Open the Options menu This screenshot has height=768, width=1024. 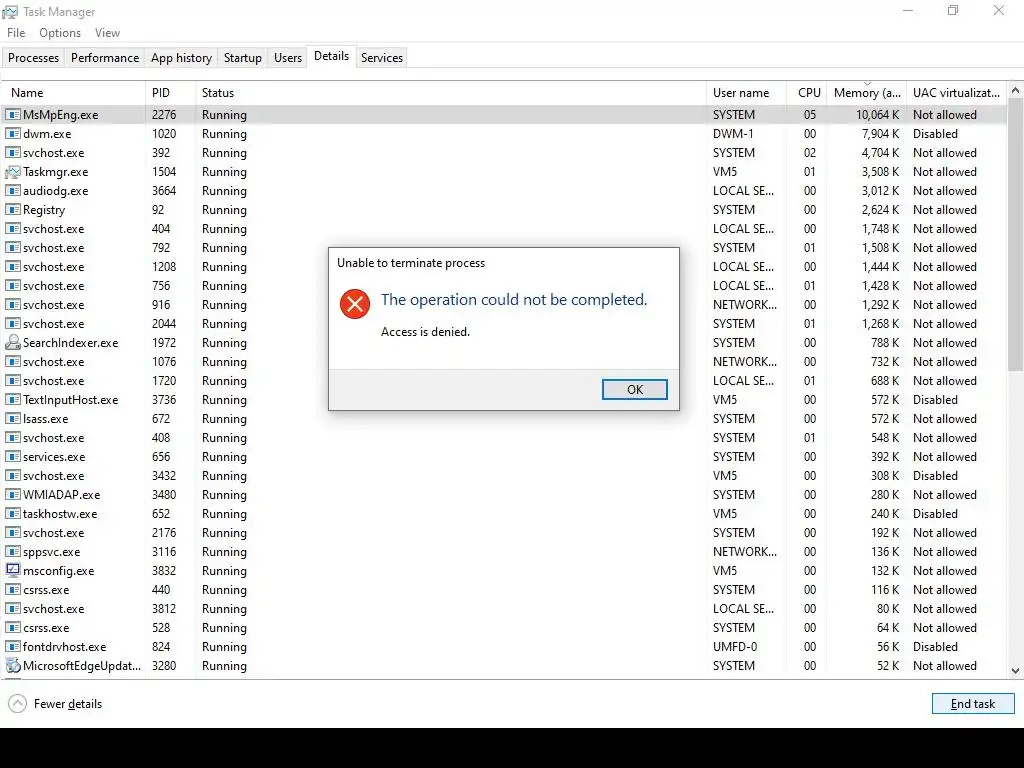point(60,33)
